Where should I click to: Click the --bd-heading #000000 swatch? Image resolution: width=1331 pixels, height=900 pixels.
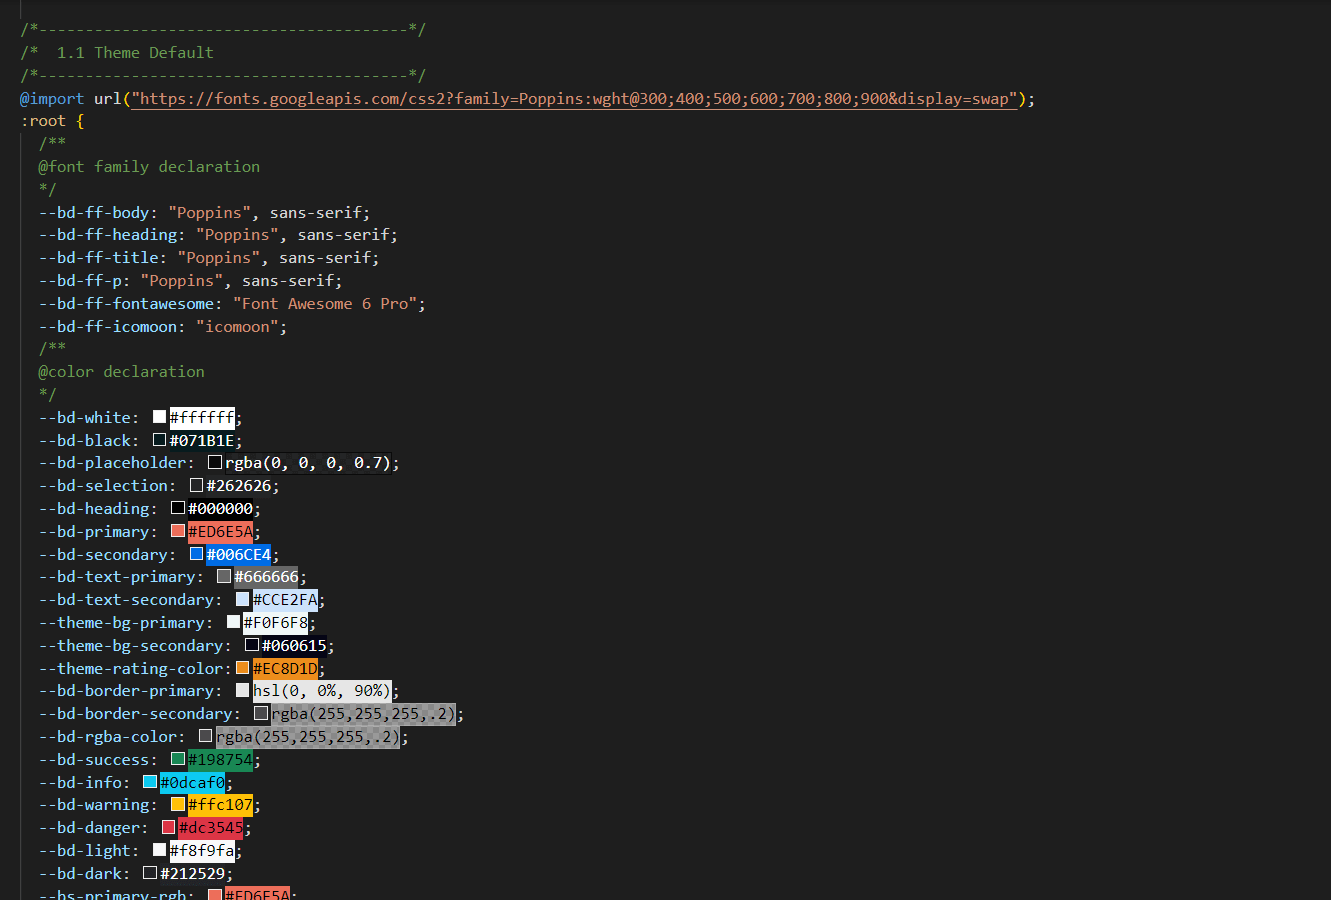pos(178,508)
